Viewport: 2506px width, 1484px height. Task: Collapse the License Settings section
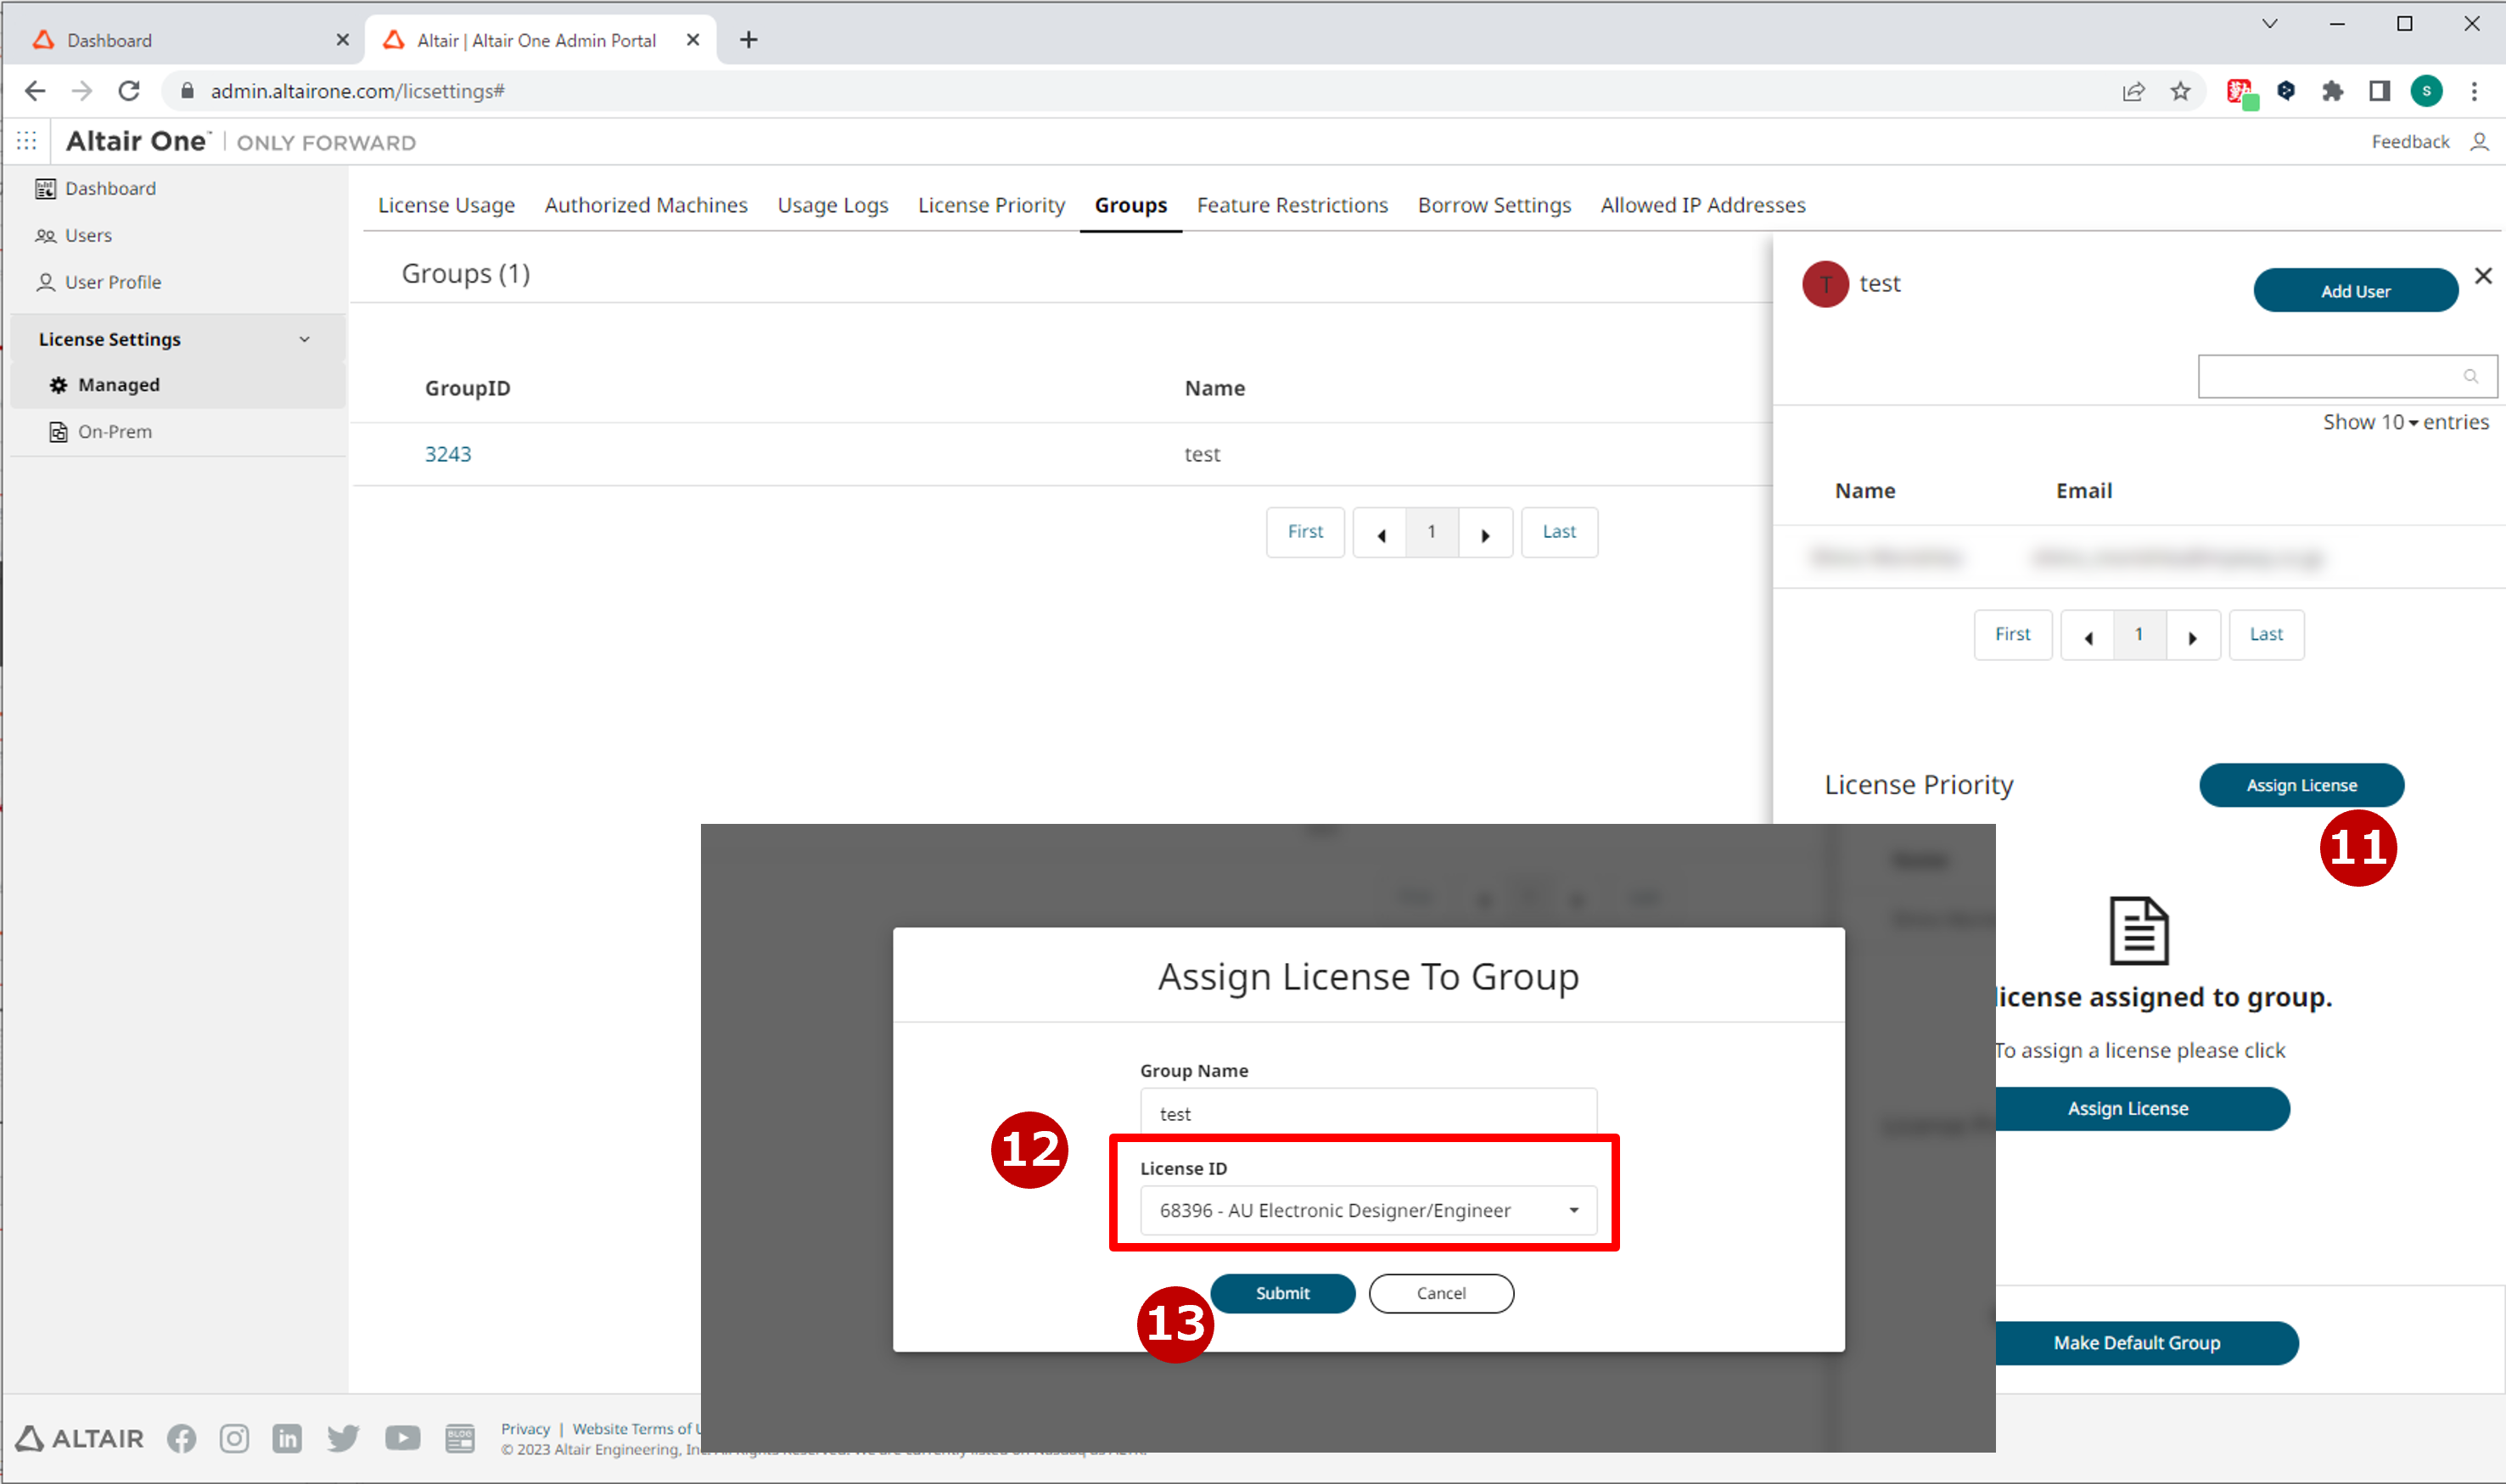304,339
